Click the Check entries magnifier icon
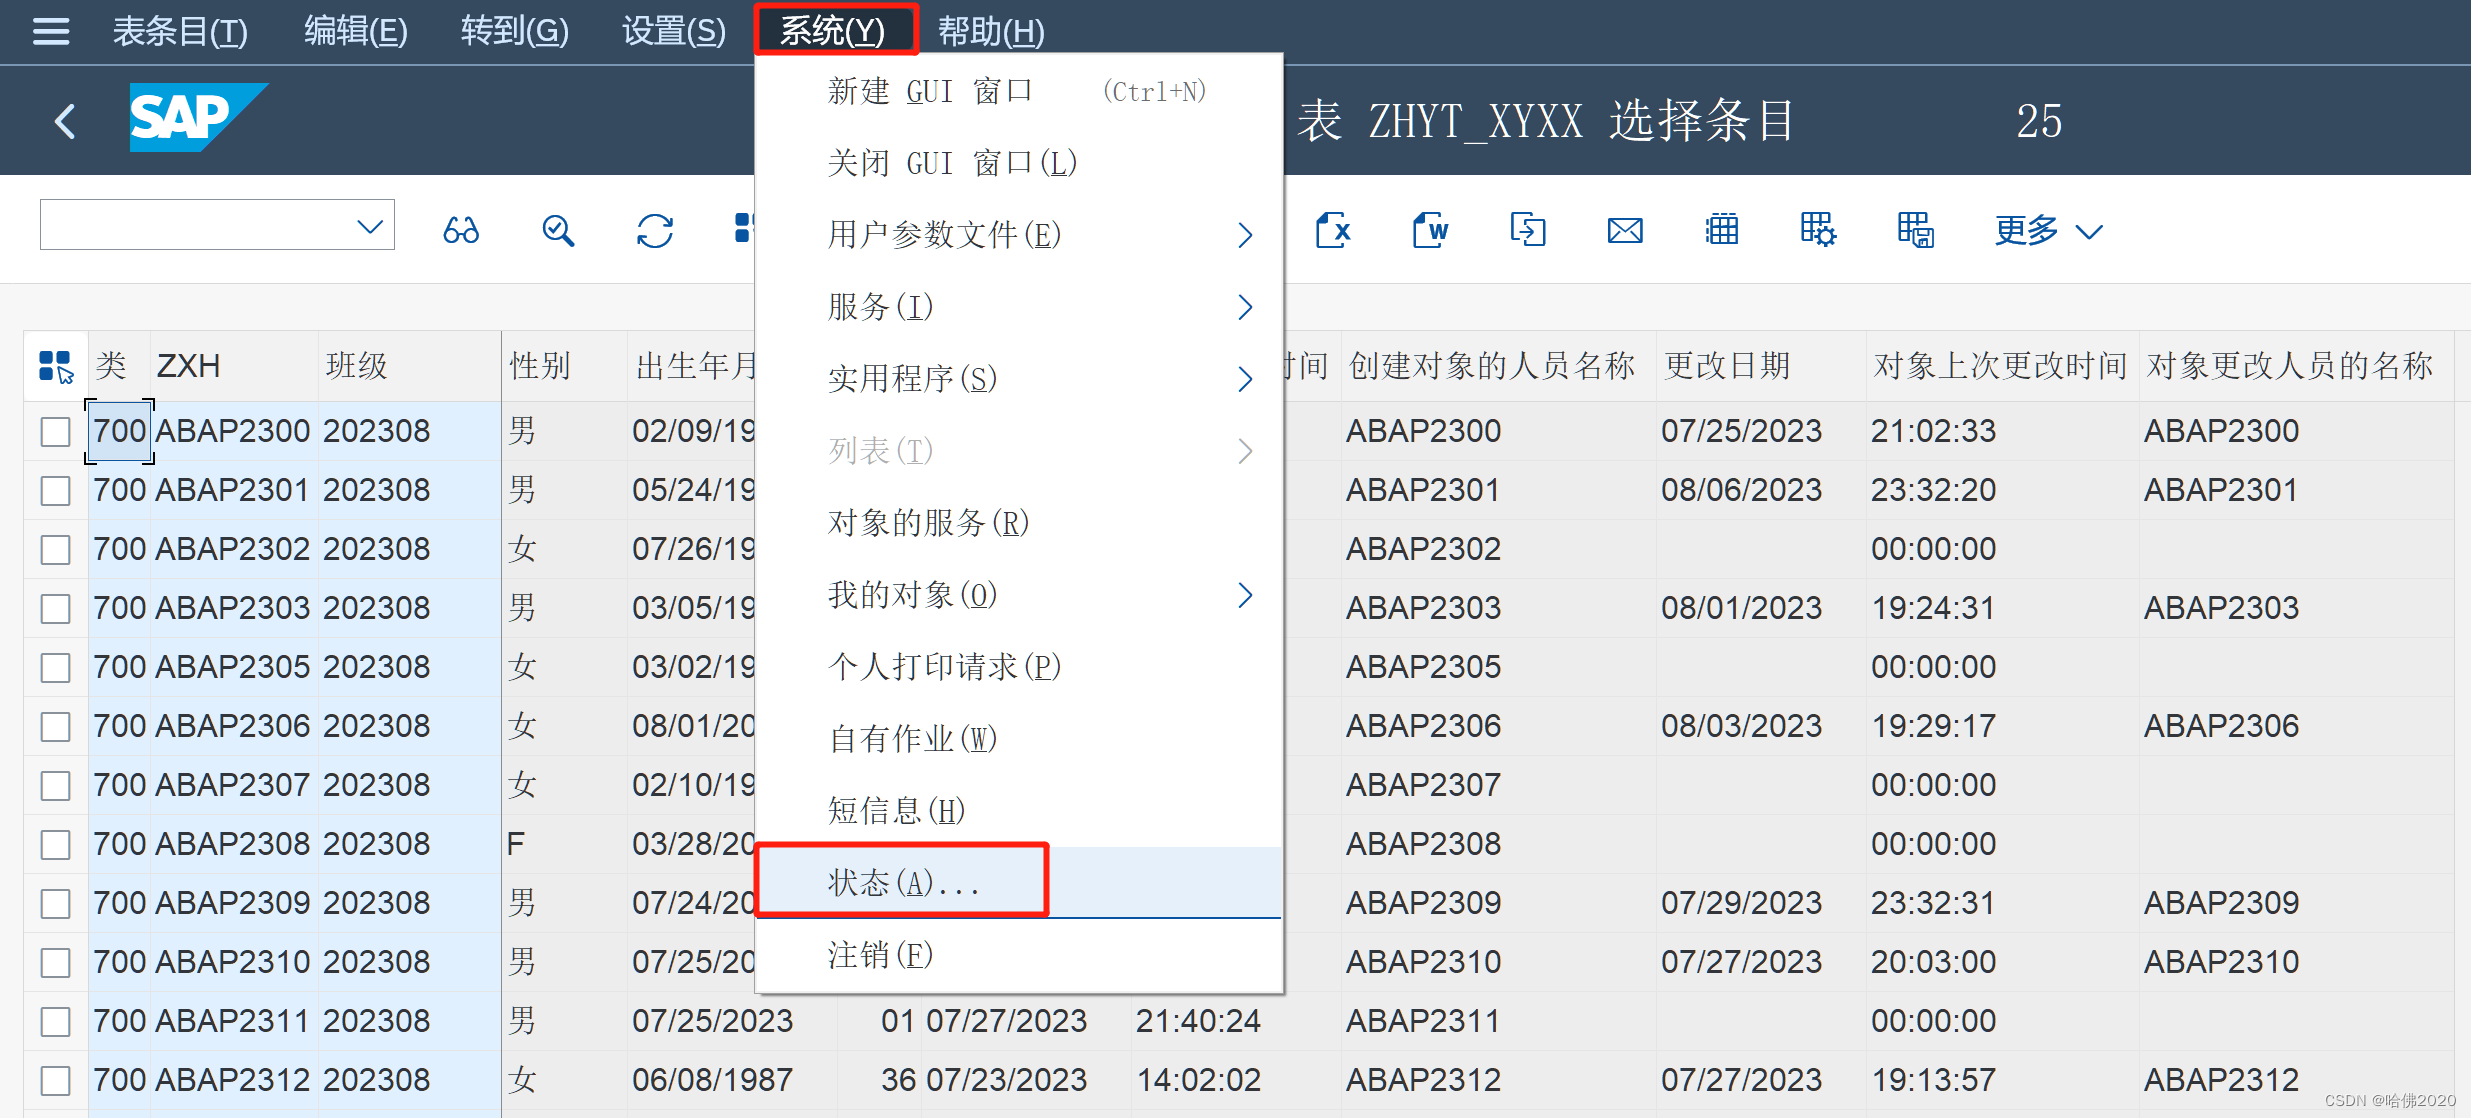This screenshot has height=1118, width=2471. [557, 230]
